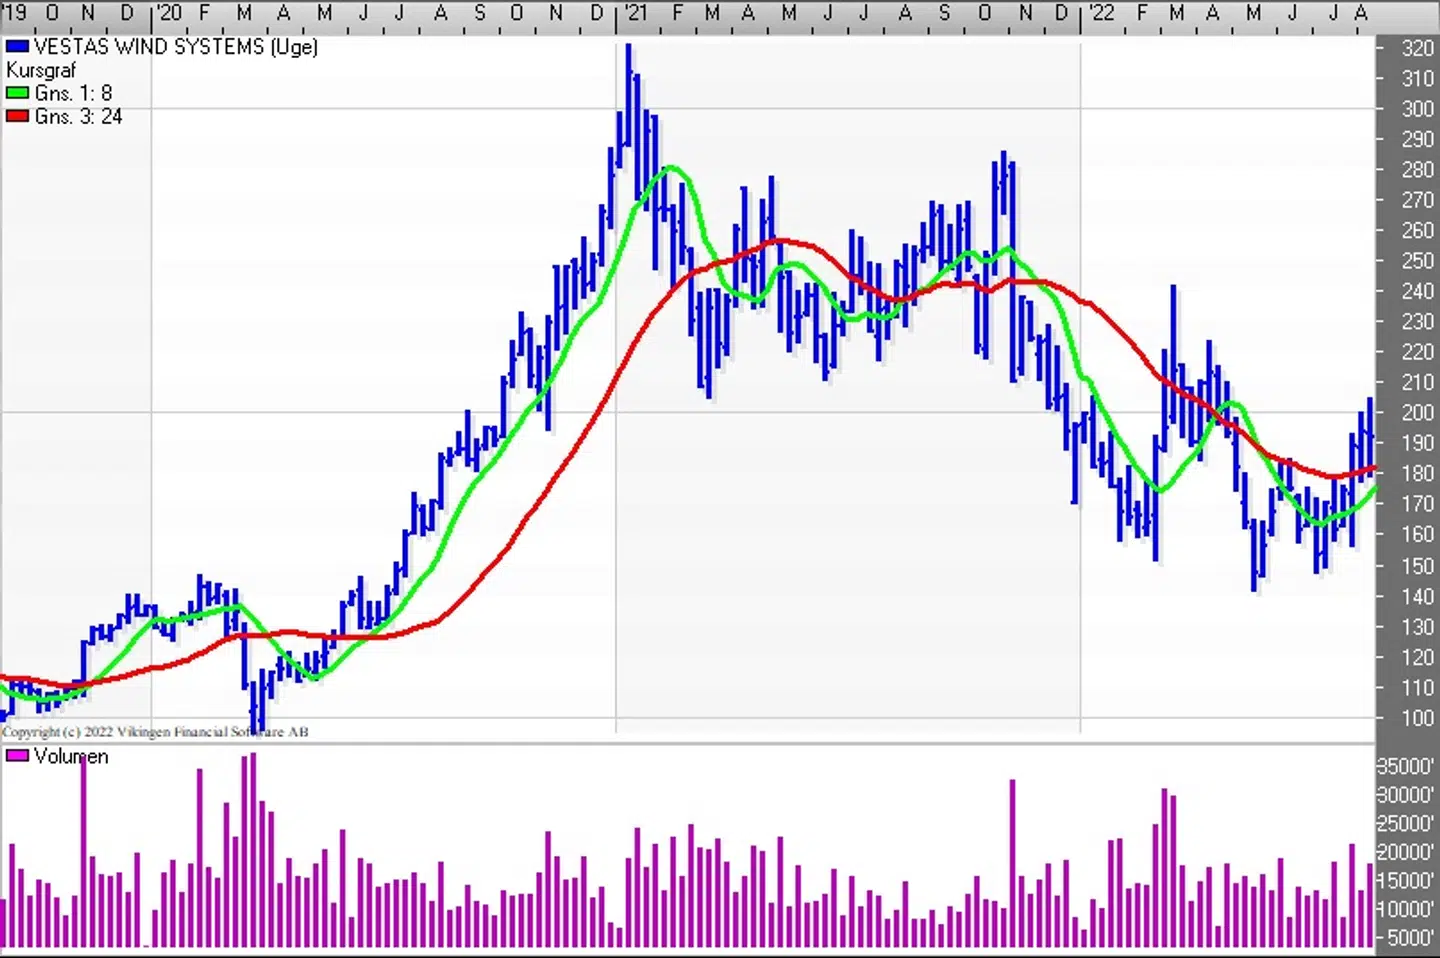Select the 200 level on price axis
This screenshot has height=958, width=1440.
point(1417,412)
